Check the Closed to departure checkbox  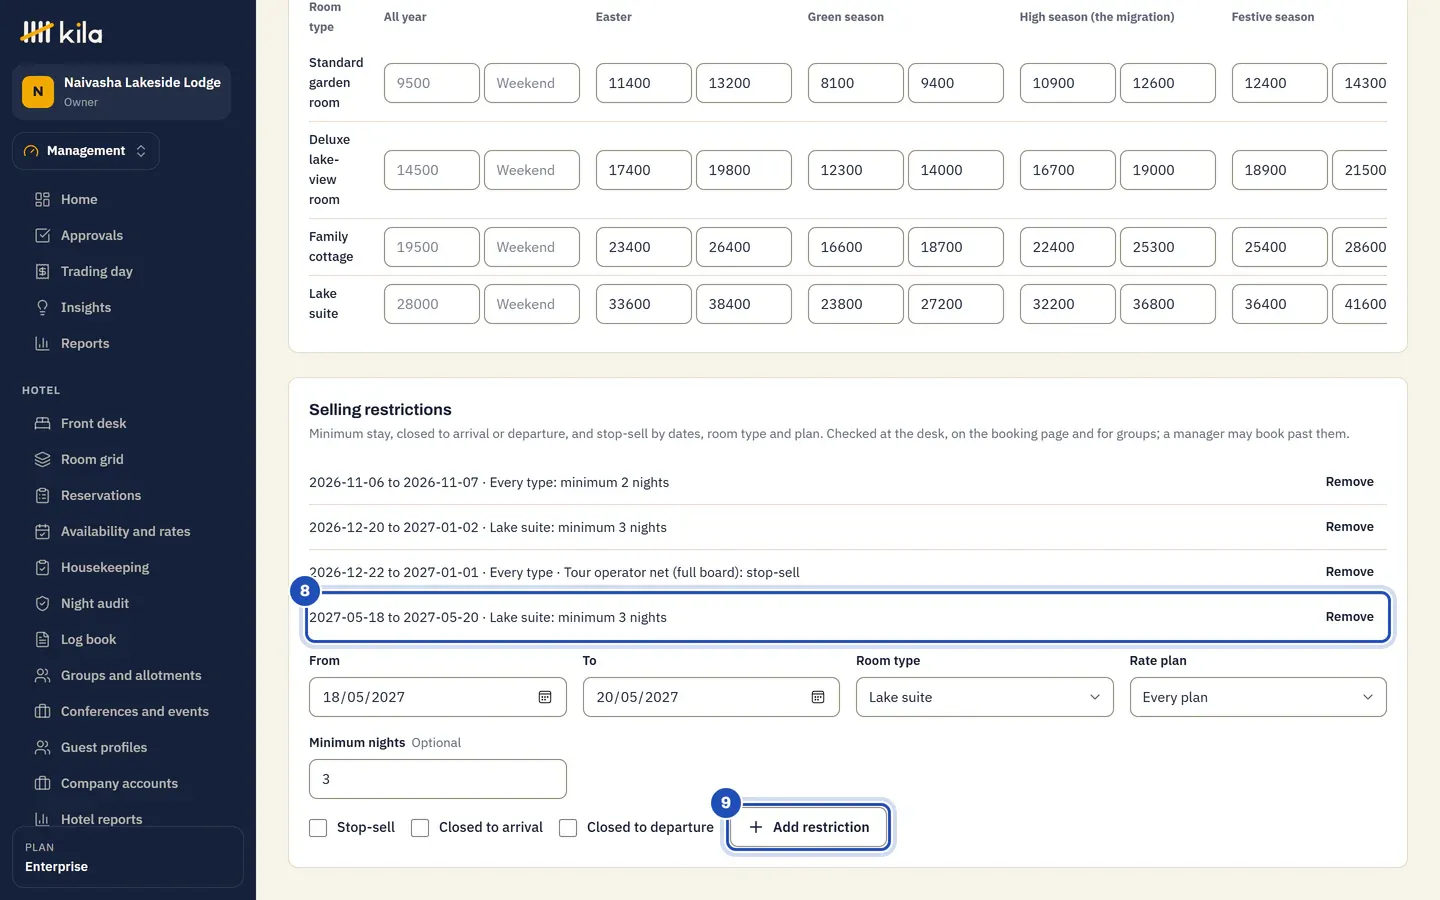tap(568, 828)
